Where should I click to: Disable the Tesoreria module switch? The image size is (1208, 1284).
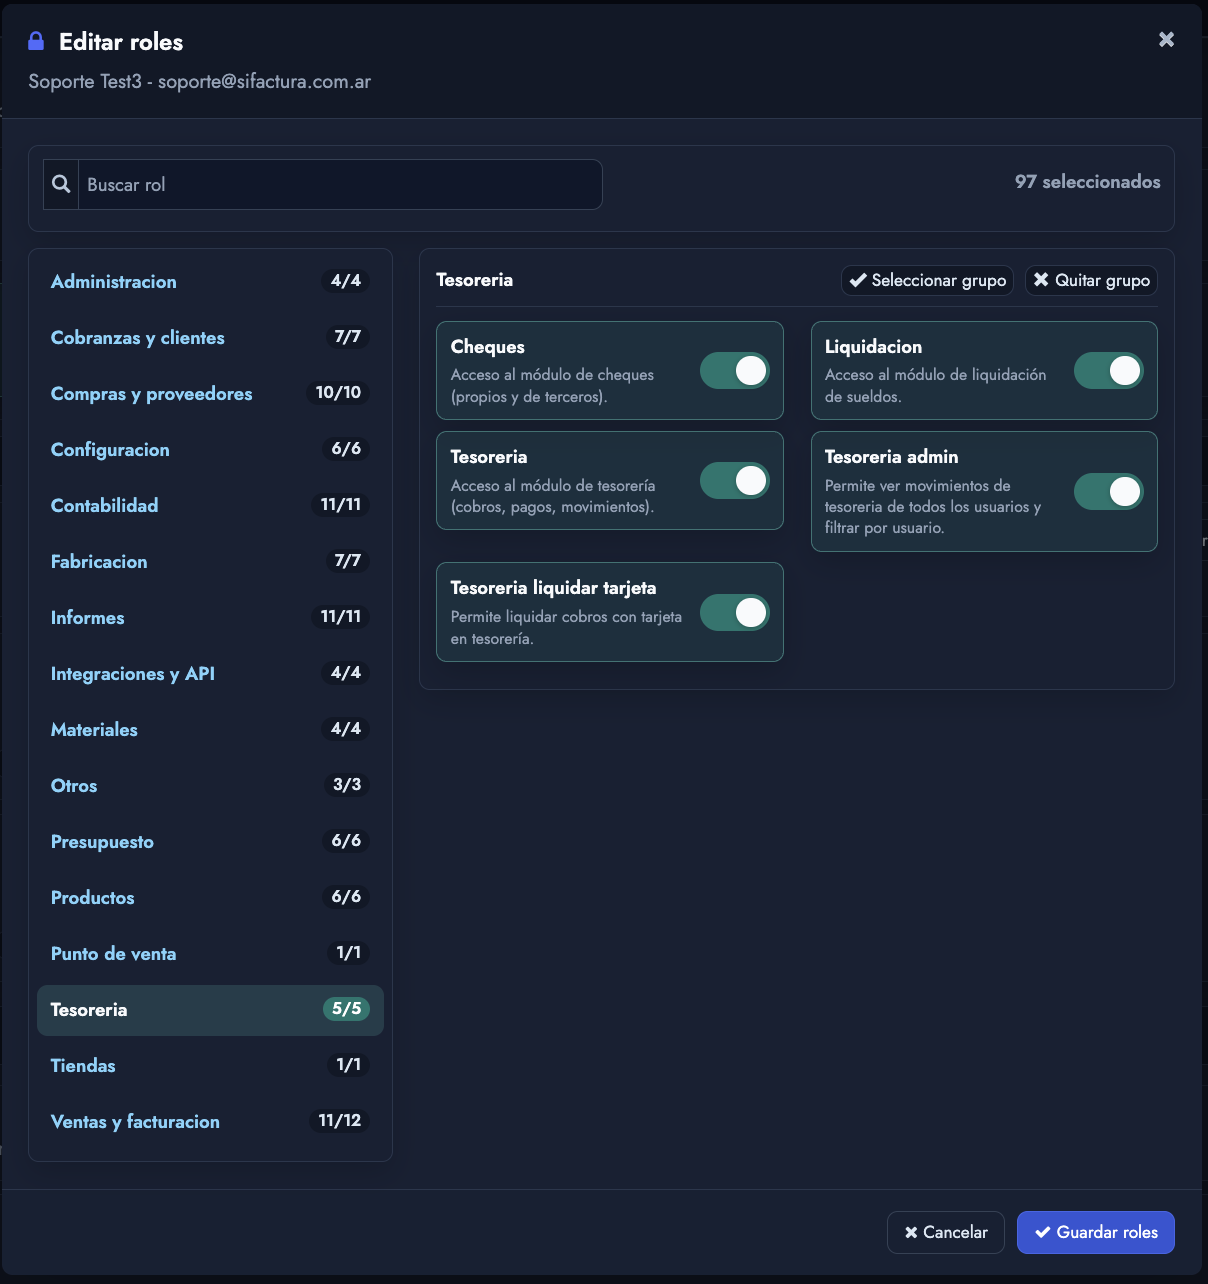[x=735, y=480]
